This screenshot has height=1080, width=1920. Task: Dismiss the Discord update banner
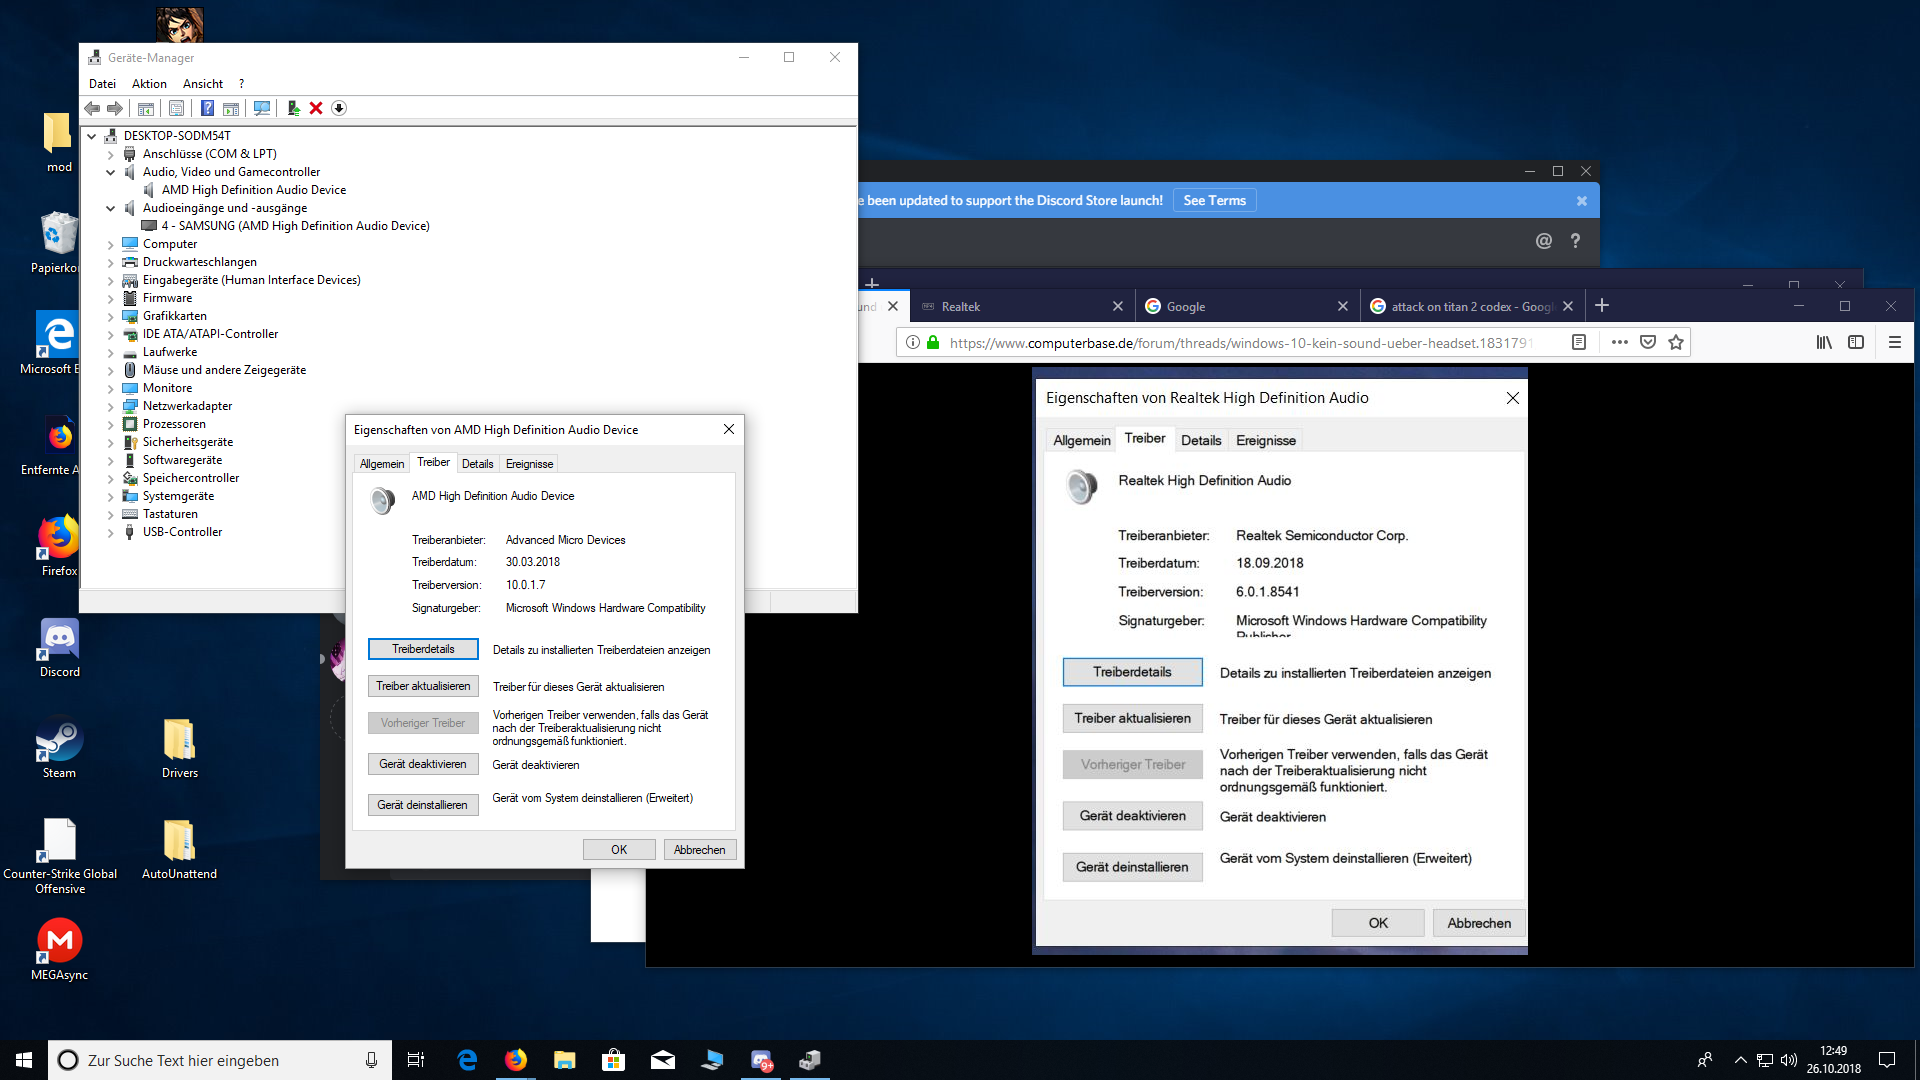1581,201
